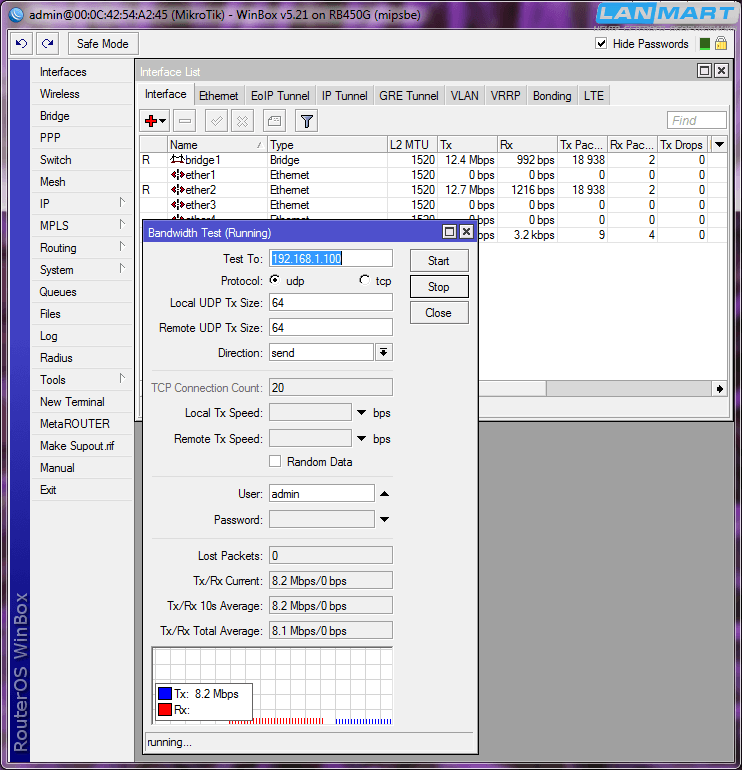Screen dimensions: 742x770
Task: Click the WinBox title bar logo icon
Action: tap(16, 15)
